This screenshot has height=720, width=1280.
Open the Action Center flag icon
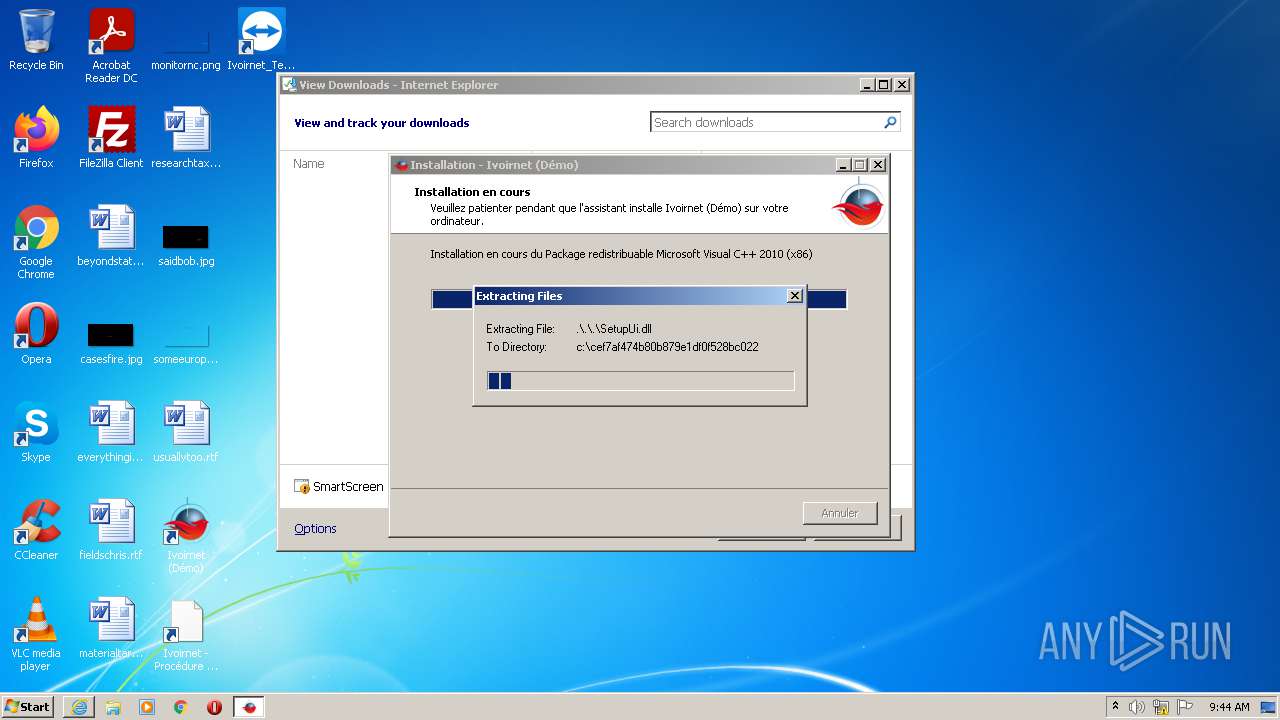click(x=1185, y=707)
